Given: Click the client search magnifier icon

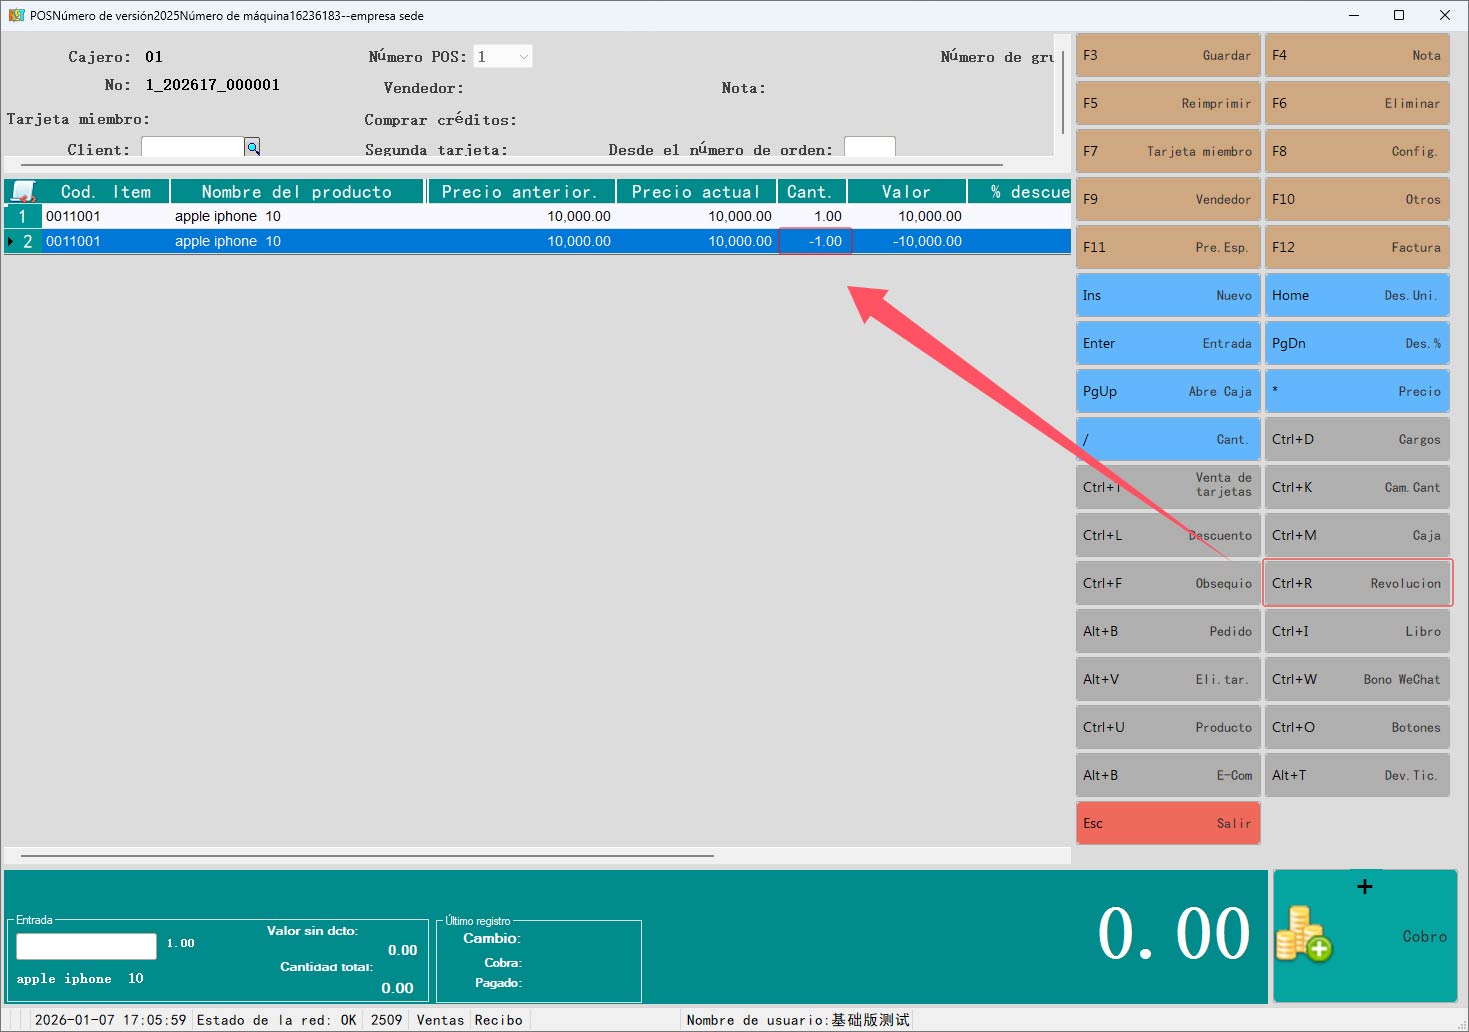Looking at the screenshot, I should [253, 148].
